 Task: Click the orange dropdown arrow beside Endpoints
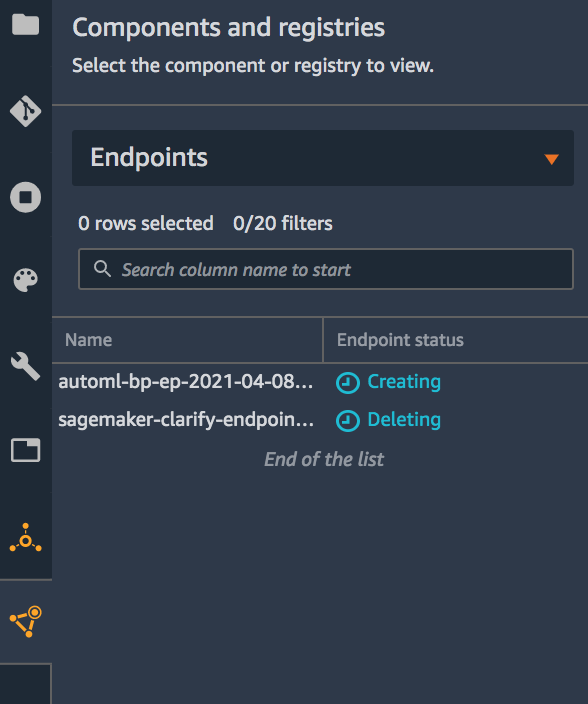tap(551, 159)
